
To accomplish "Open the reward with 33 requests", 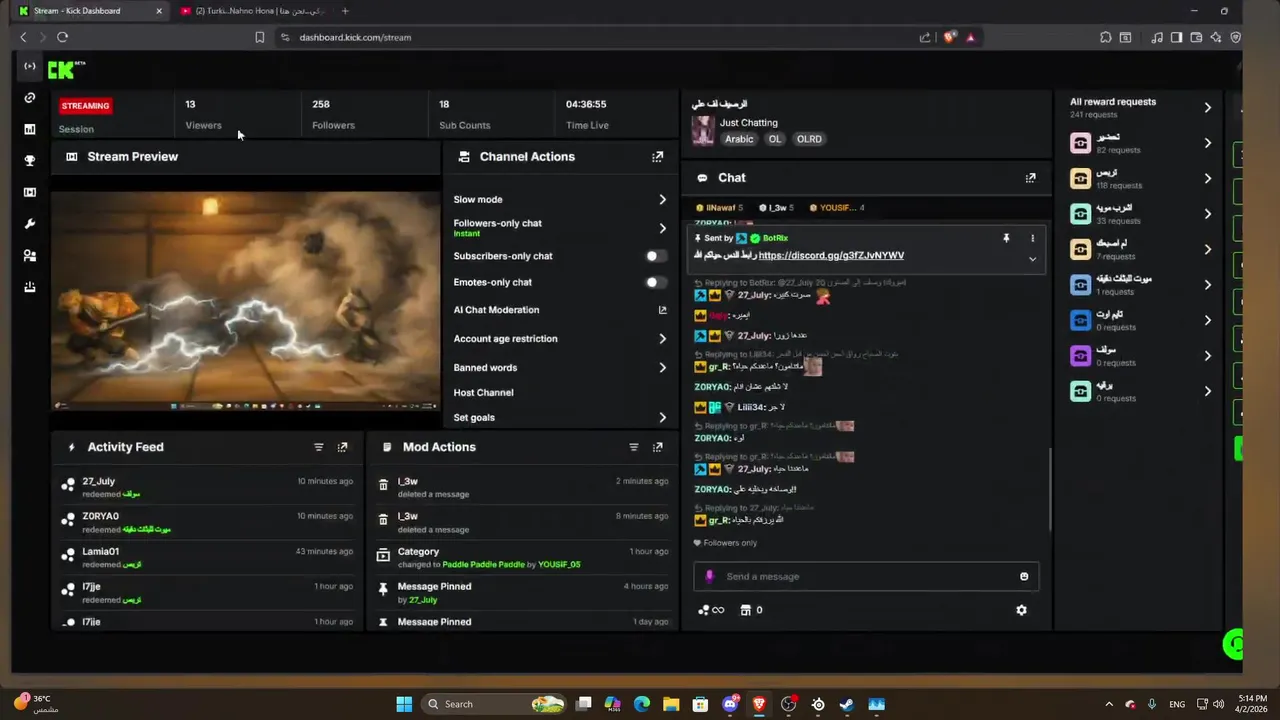I will point(1141,214).
